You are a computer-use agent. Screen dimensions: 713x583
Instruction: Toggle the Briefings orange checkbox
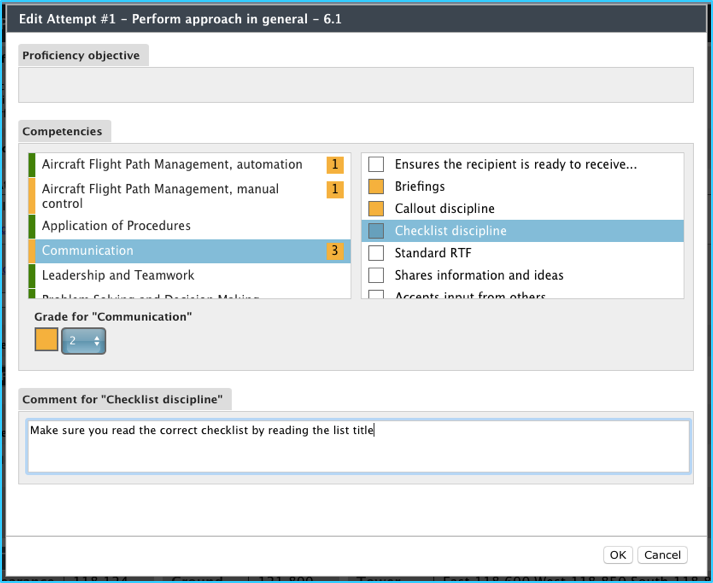(376, 186)
